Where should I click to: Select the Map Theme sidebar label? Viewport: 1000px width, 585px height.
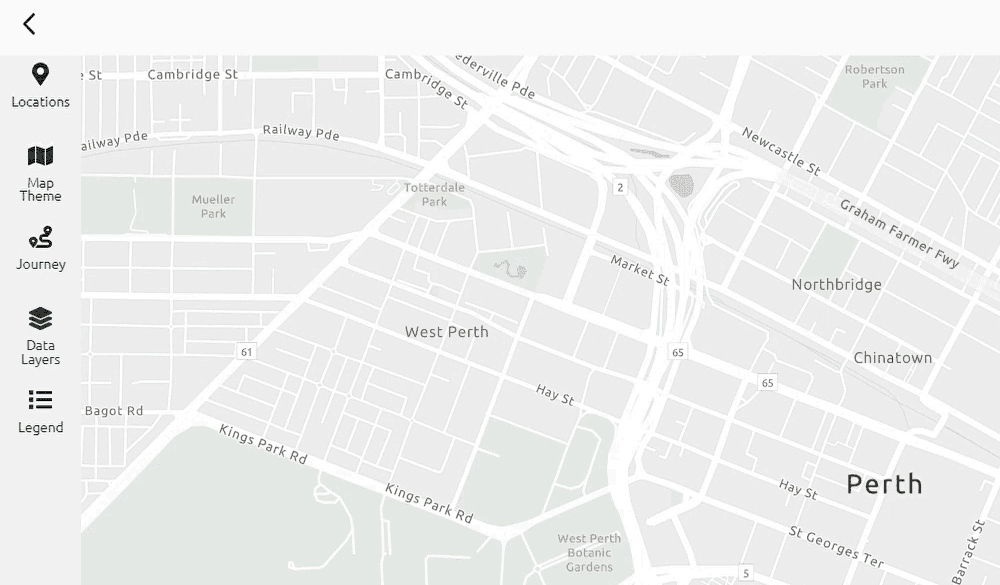point(40,189)
